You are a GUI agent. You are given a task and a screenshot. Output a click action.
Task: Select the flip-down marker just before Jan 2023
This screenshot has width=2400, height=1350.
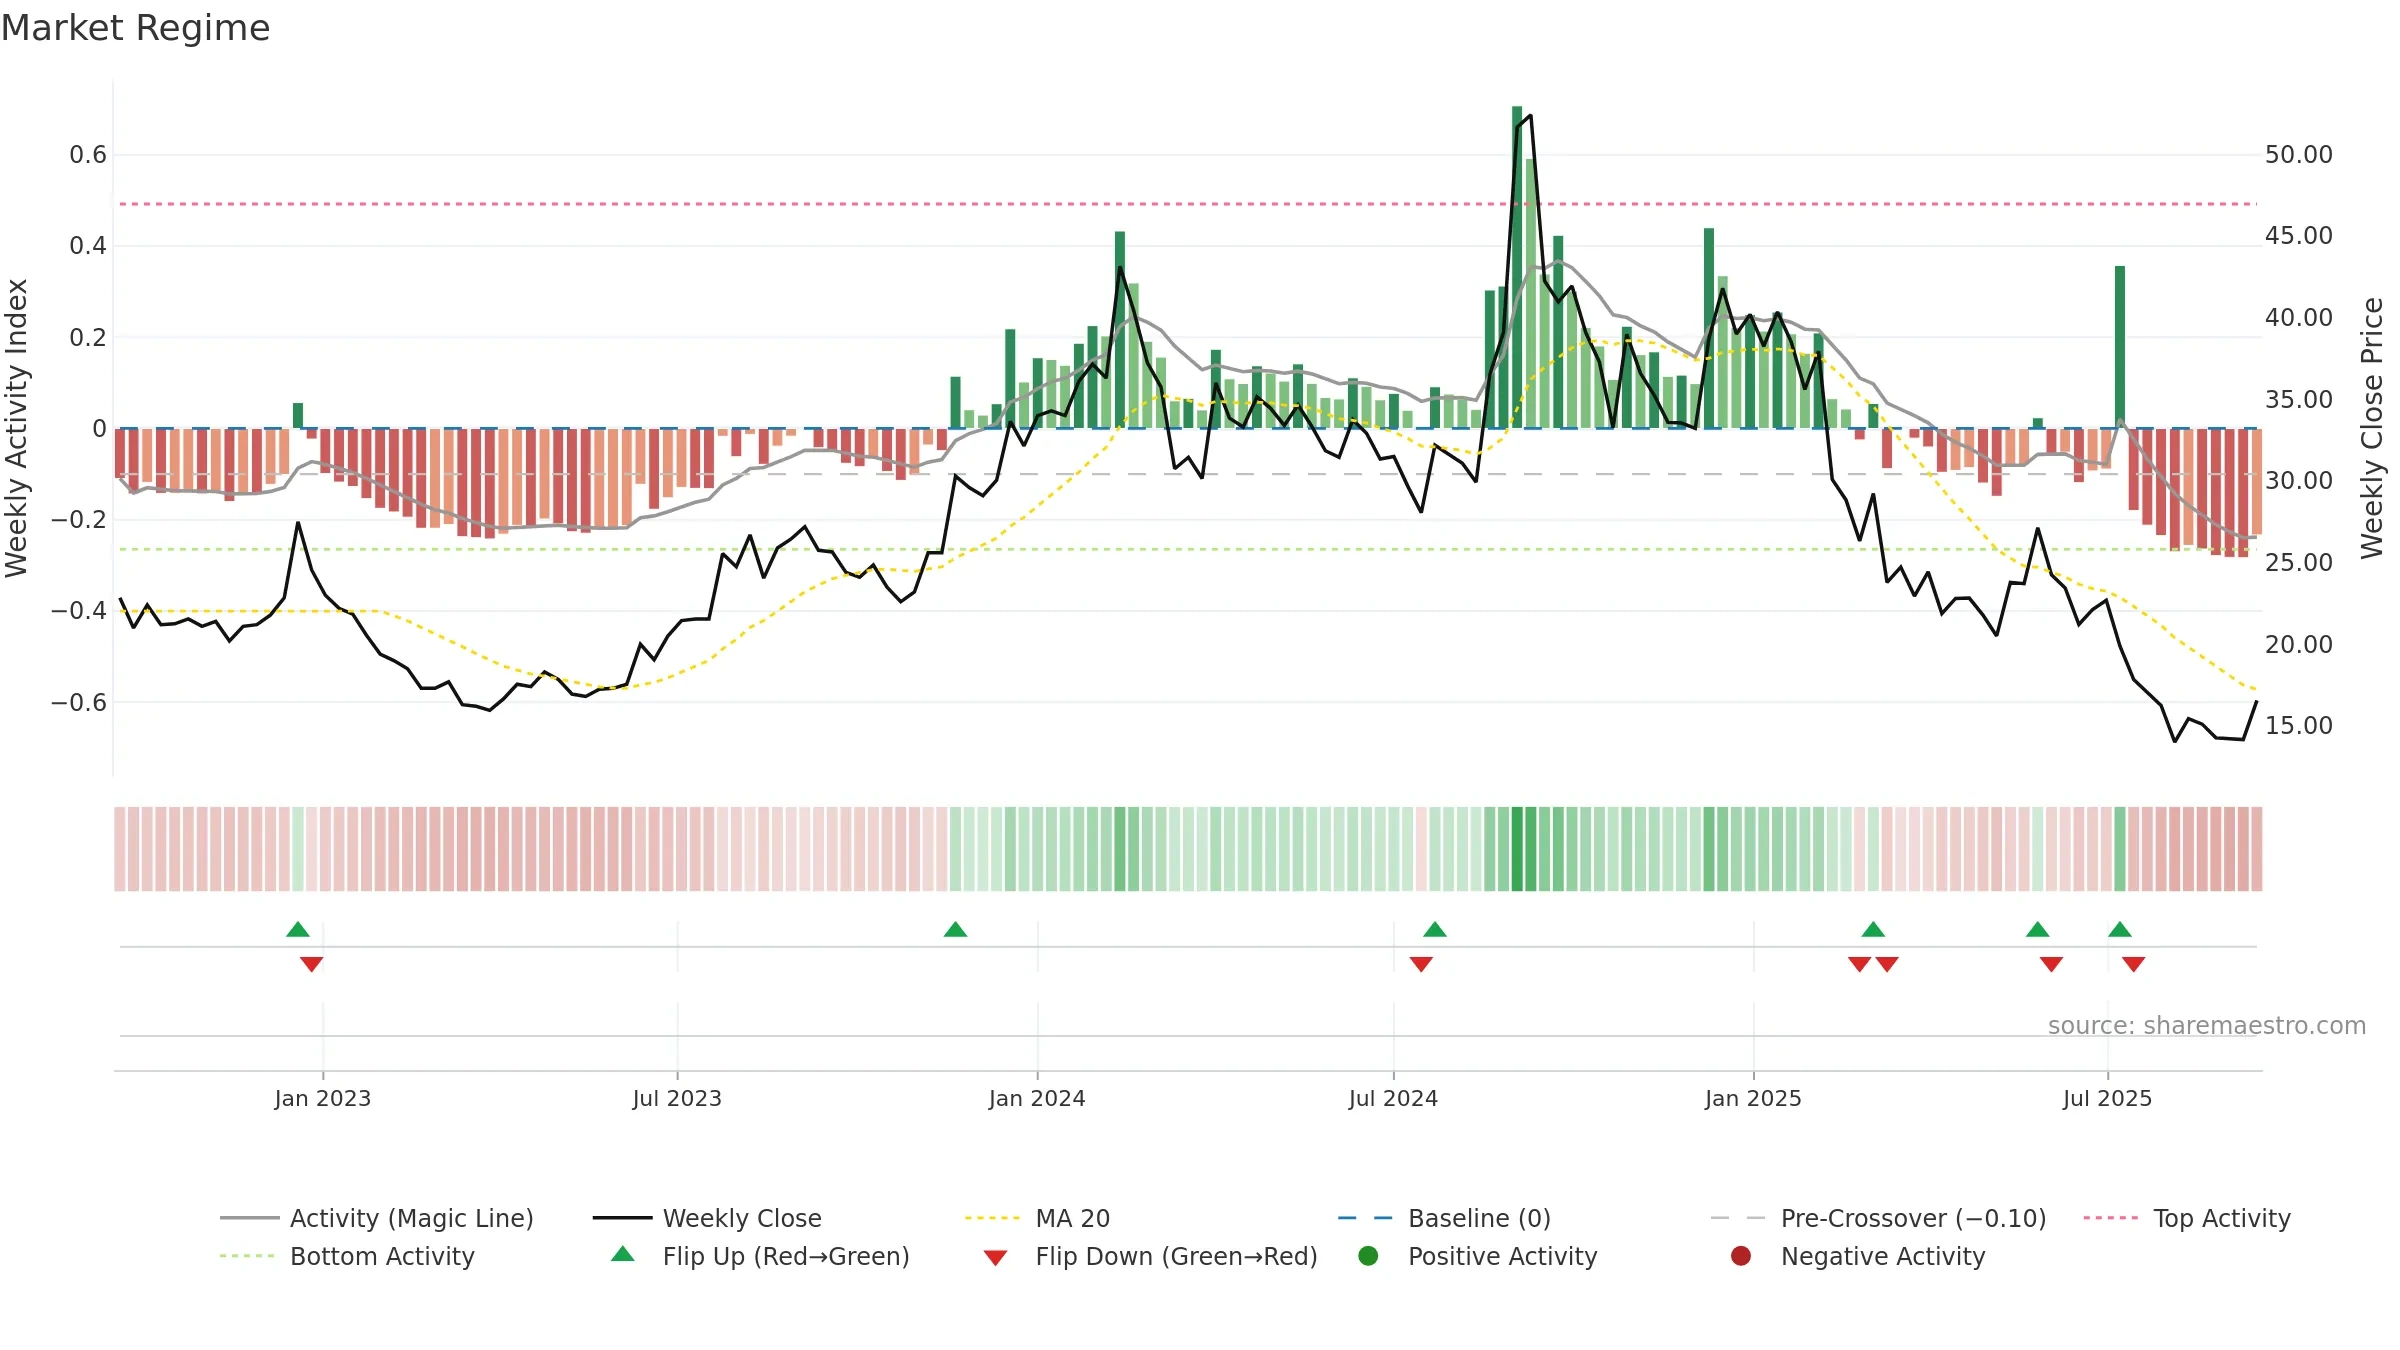pos(311,964)
